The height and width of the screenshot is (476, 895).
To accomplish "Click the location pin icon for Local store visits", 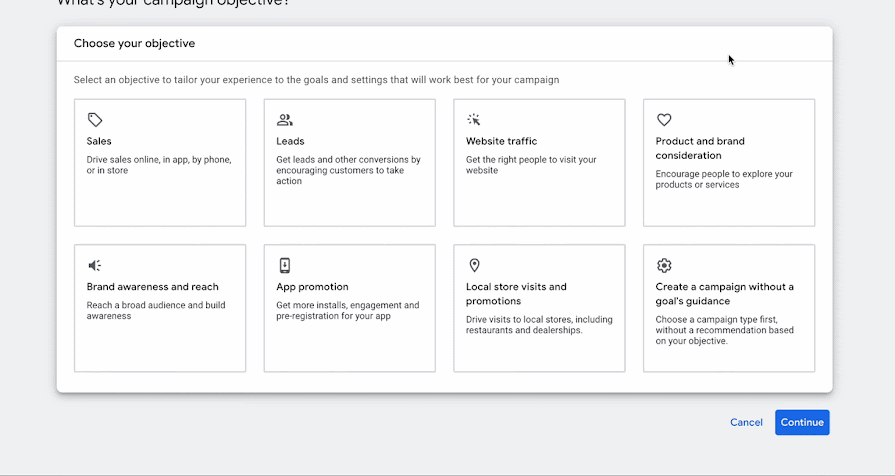I will coord(474,265).
